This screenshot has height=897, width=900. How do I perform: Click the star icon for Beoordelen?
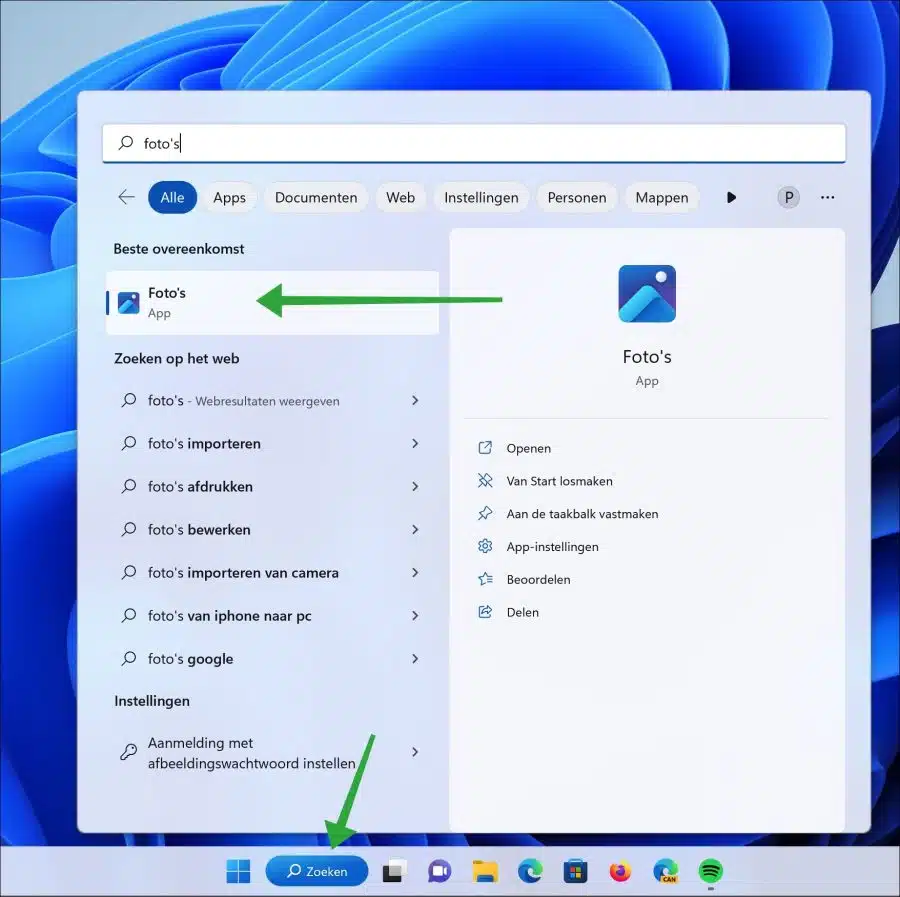click(x=485, y=579)
